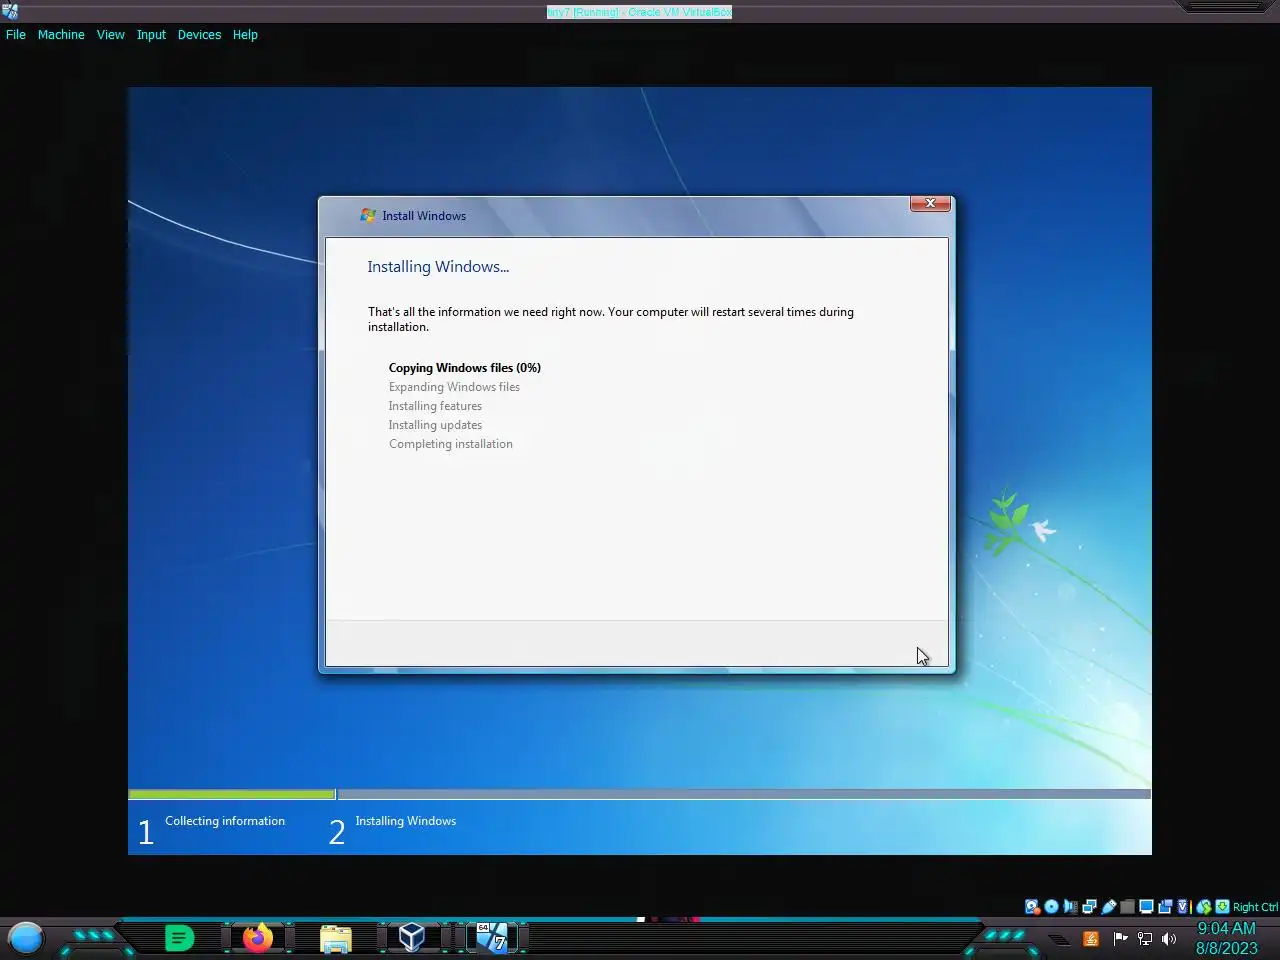Screen dimensions: 1280x960
Task: Click 'Collecting information' stage label
Action: [x=225, y=821]
